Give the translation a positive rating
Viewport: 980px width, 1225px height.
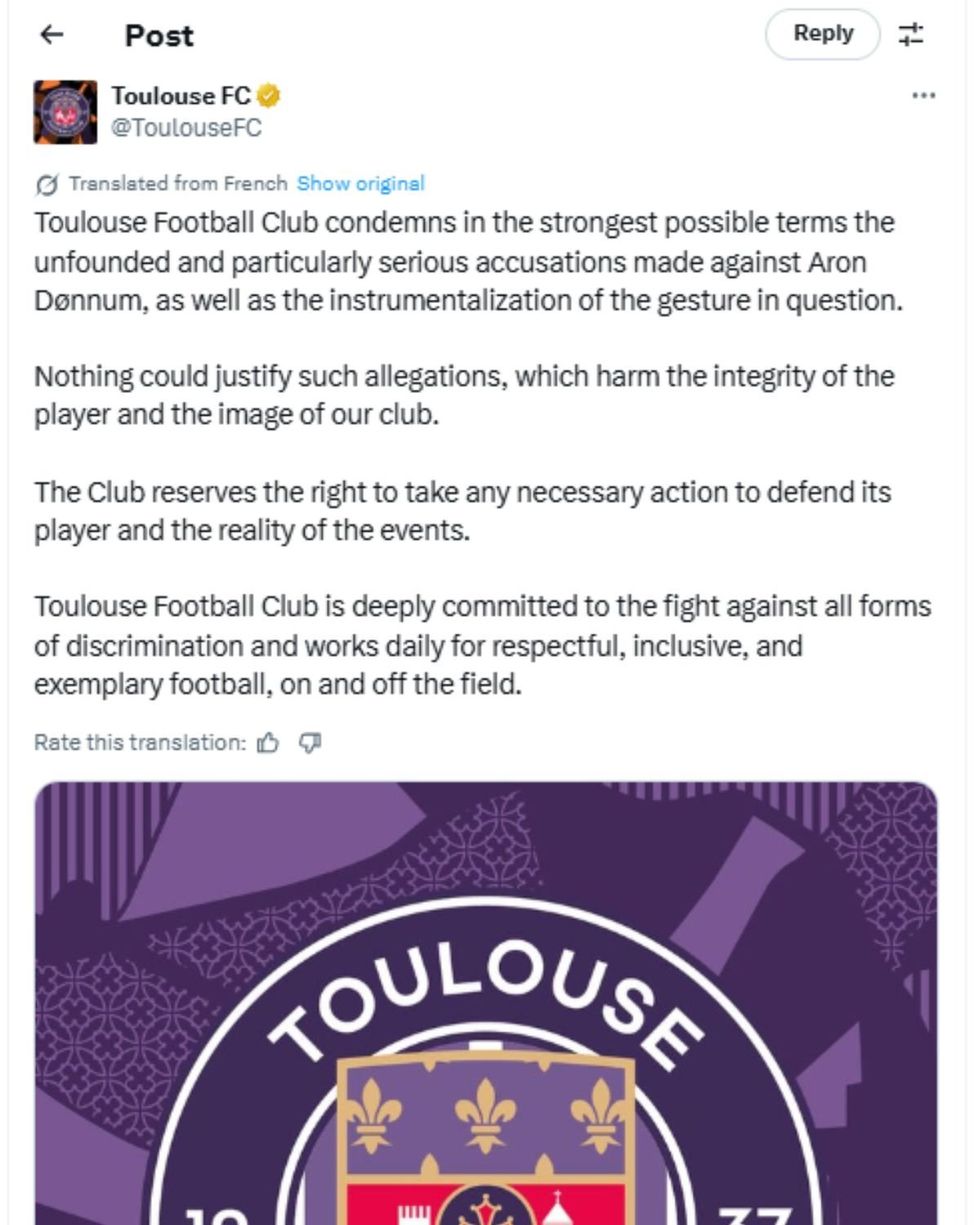tap(268, 742)
